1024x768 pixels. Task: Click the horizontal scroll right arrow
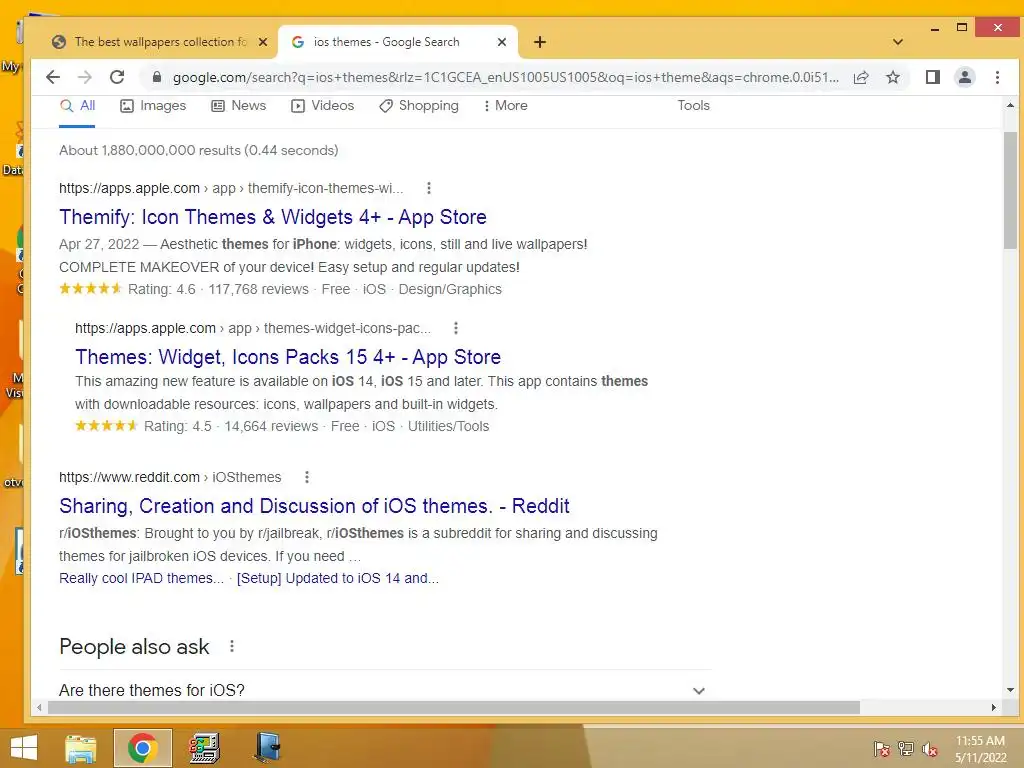[994, 707]
